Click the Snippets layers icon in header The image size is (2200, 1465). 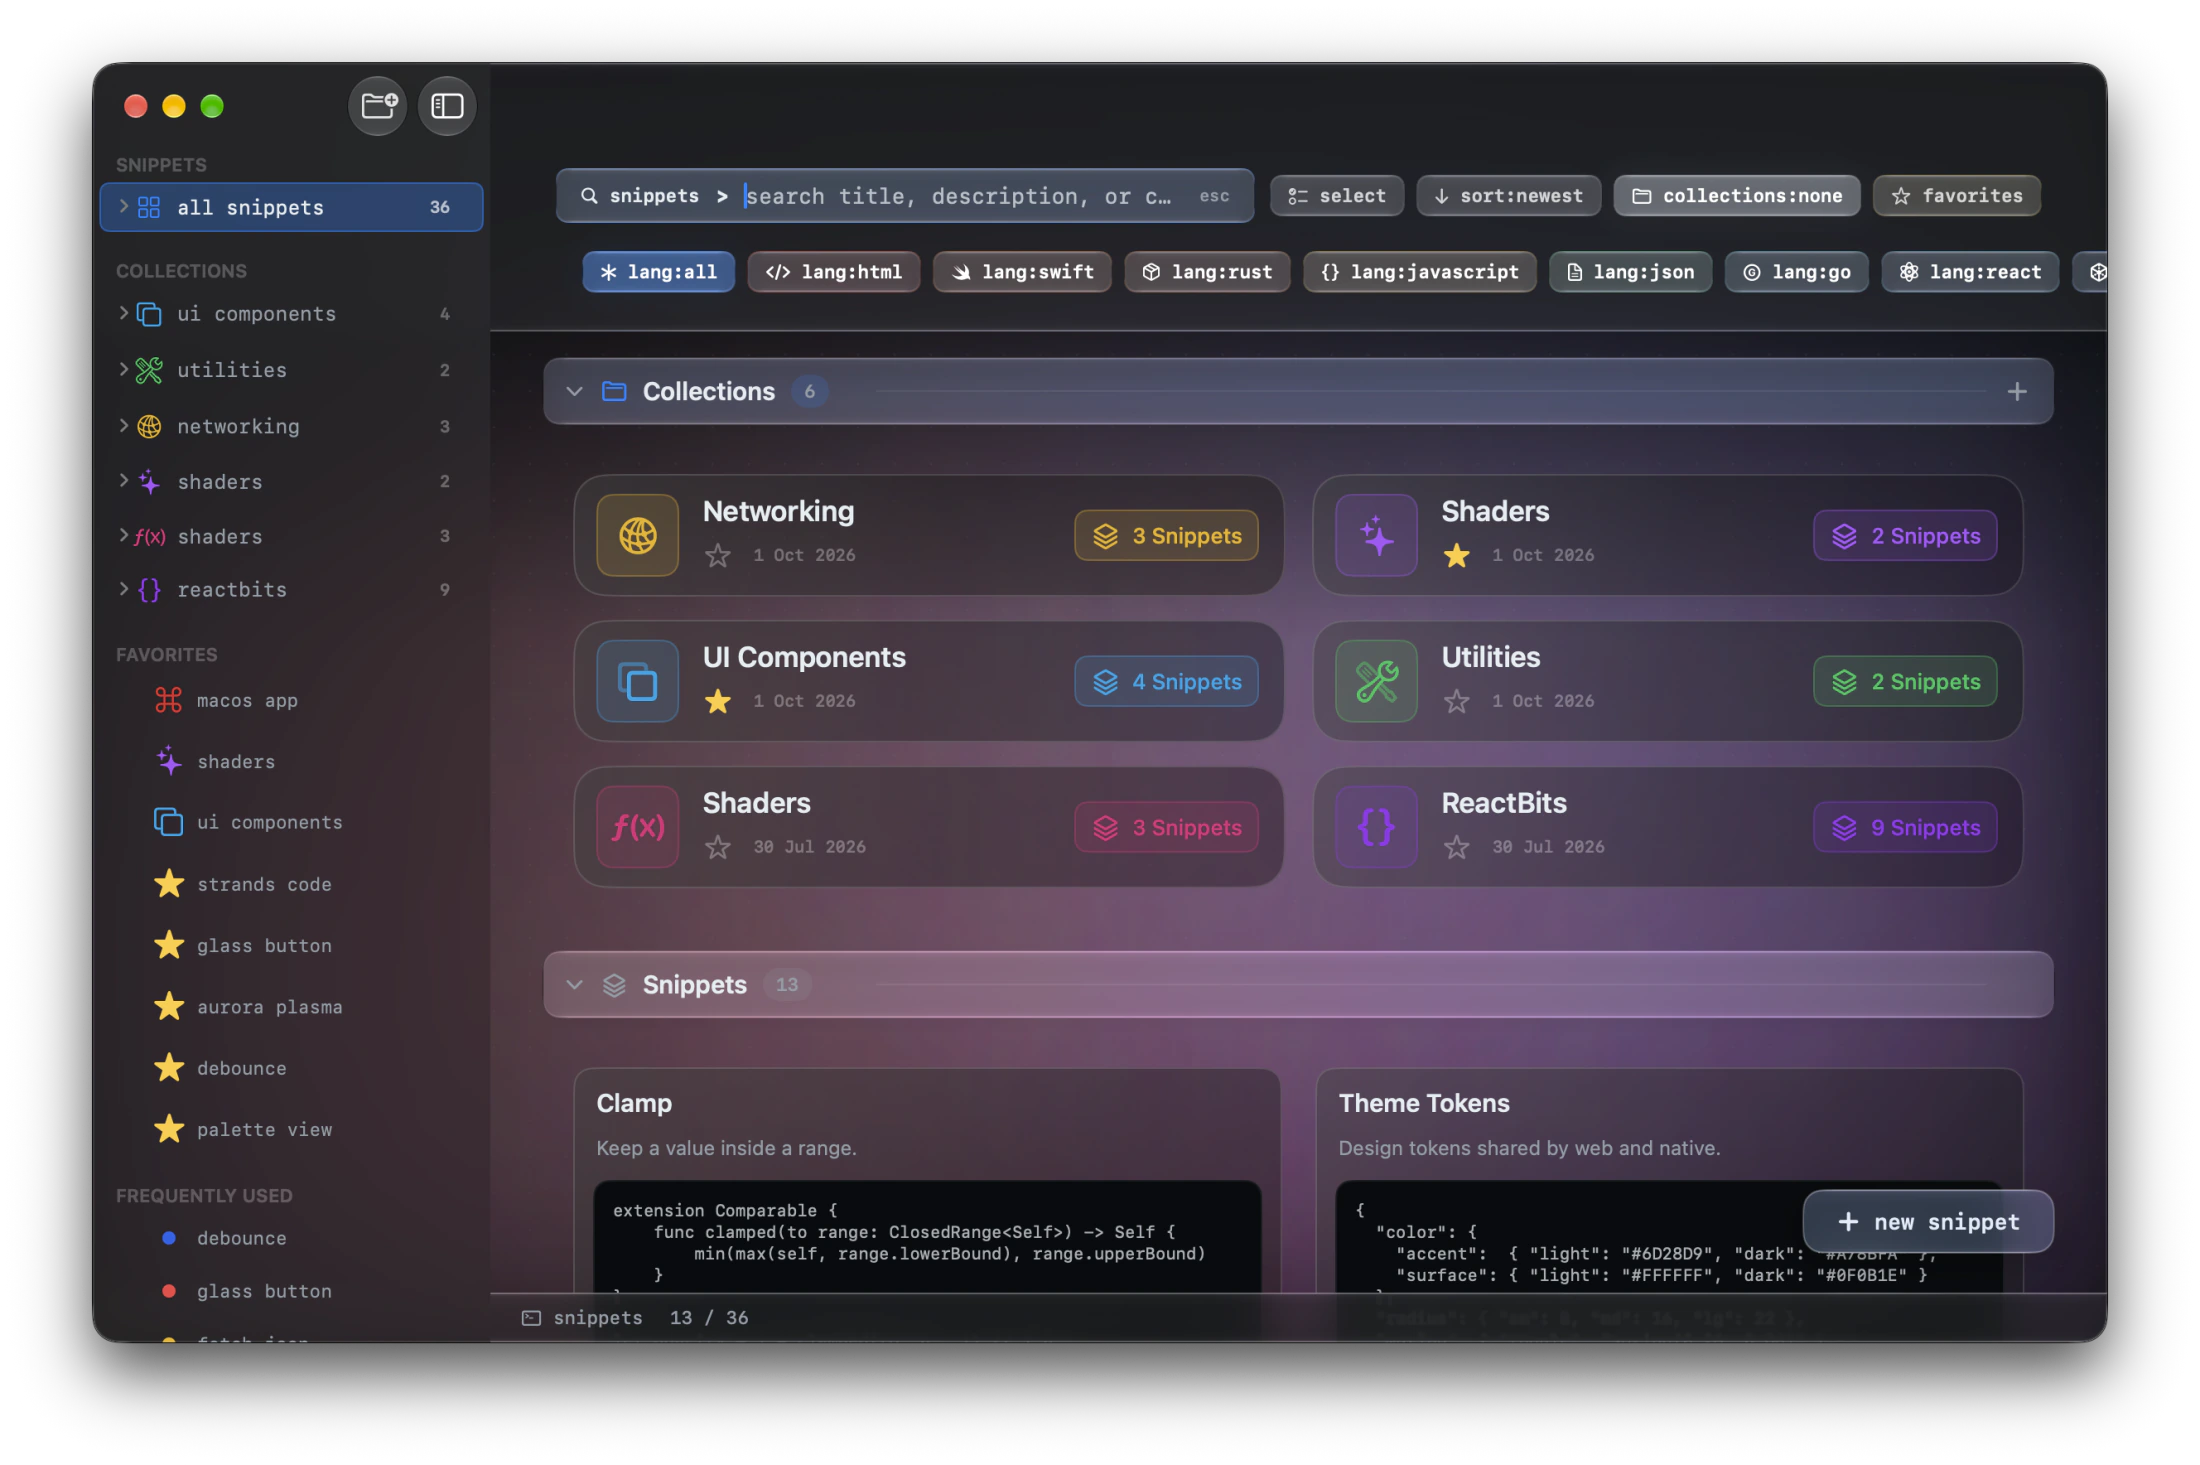tap(614, 985)
